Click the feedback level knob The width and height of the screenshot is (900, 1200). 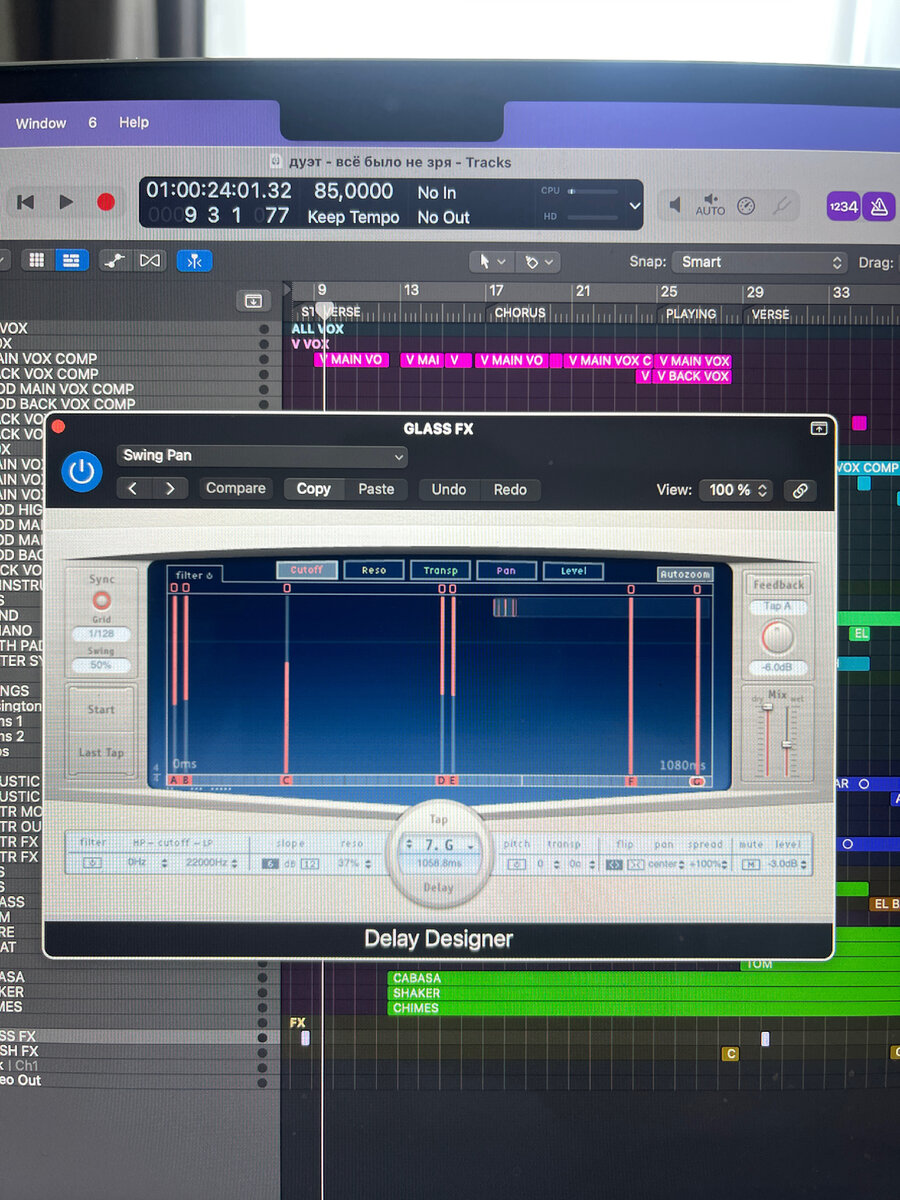point(777,637)
